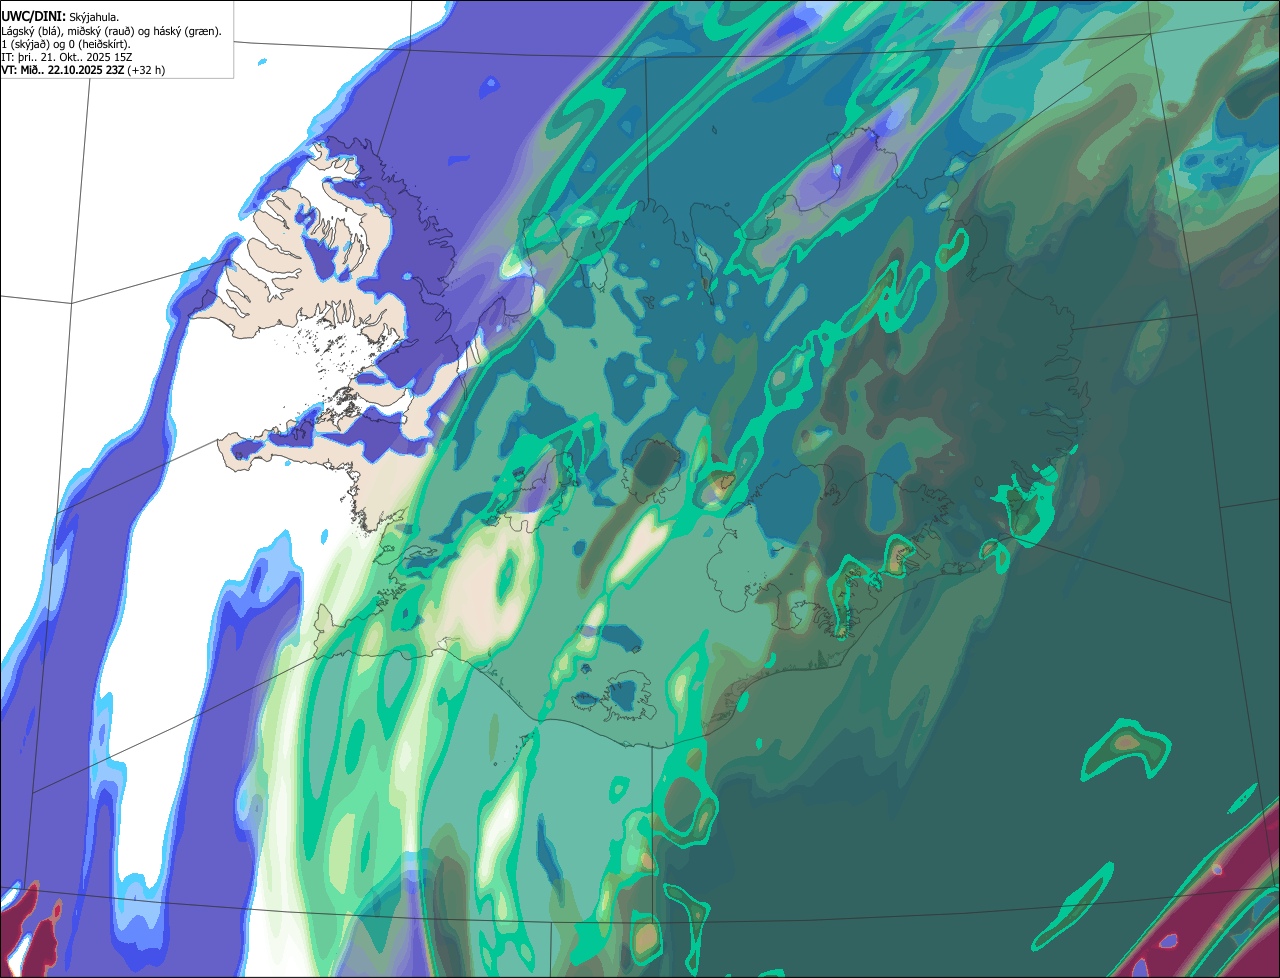Click the valid time "VT: Mið.. 22.10.2025 23Z"
This screenshot has height=978, width=1280.
pos(63,70)
